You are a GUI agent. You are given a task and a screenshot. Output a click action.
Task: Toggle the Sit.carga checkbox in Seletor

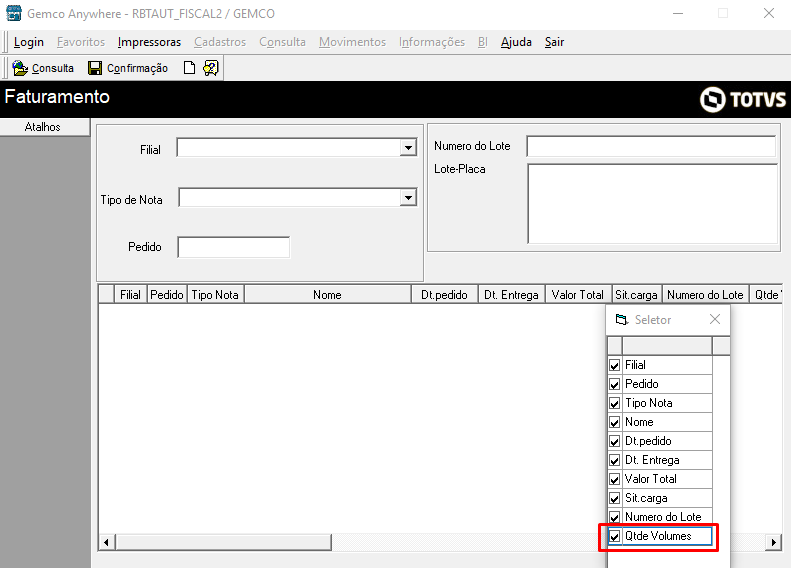[614, 498]
